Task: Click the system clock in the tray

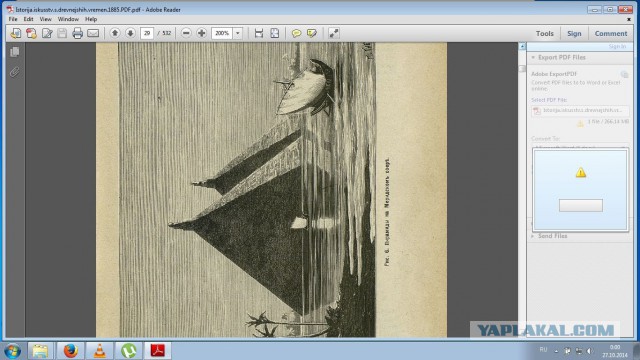Action: pos(614,351)
